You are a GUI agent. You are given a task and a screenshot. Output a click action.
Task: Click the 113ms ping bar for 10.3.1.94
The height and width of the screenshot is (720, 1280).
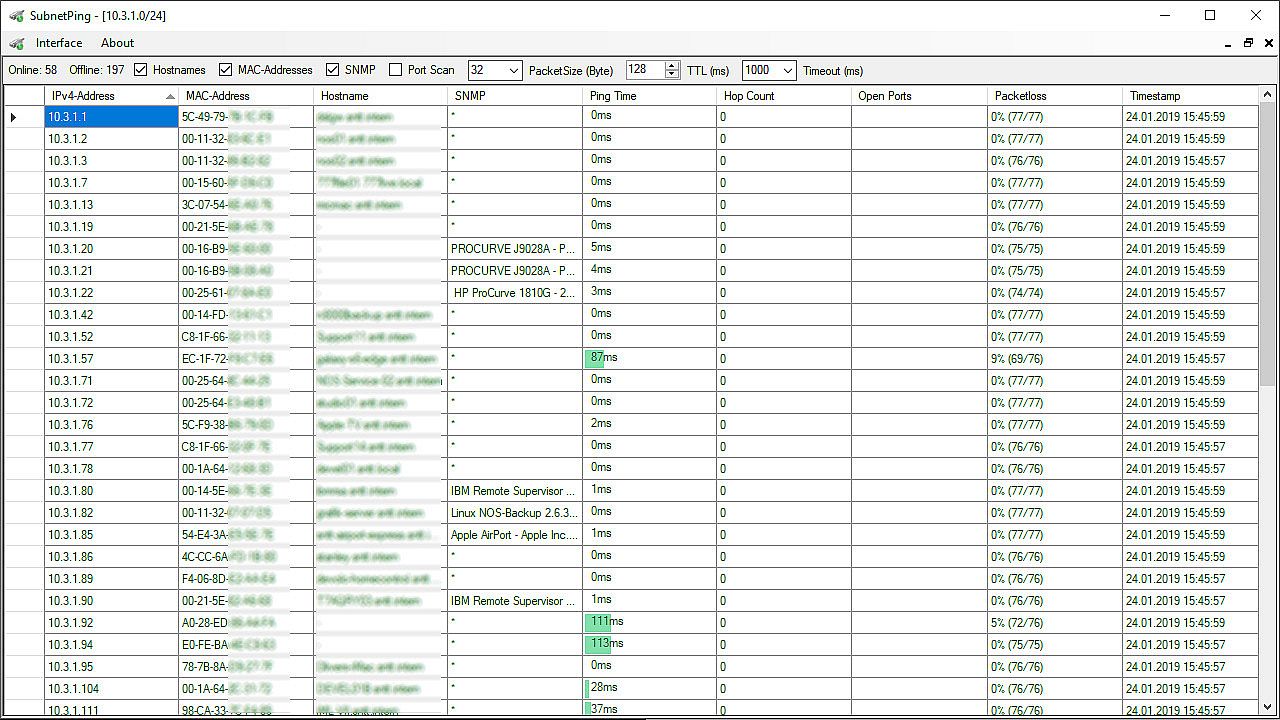tap(598, 645)
